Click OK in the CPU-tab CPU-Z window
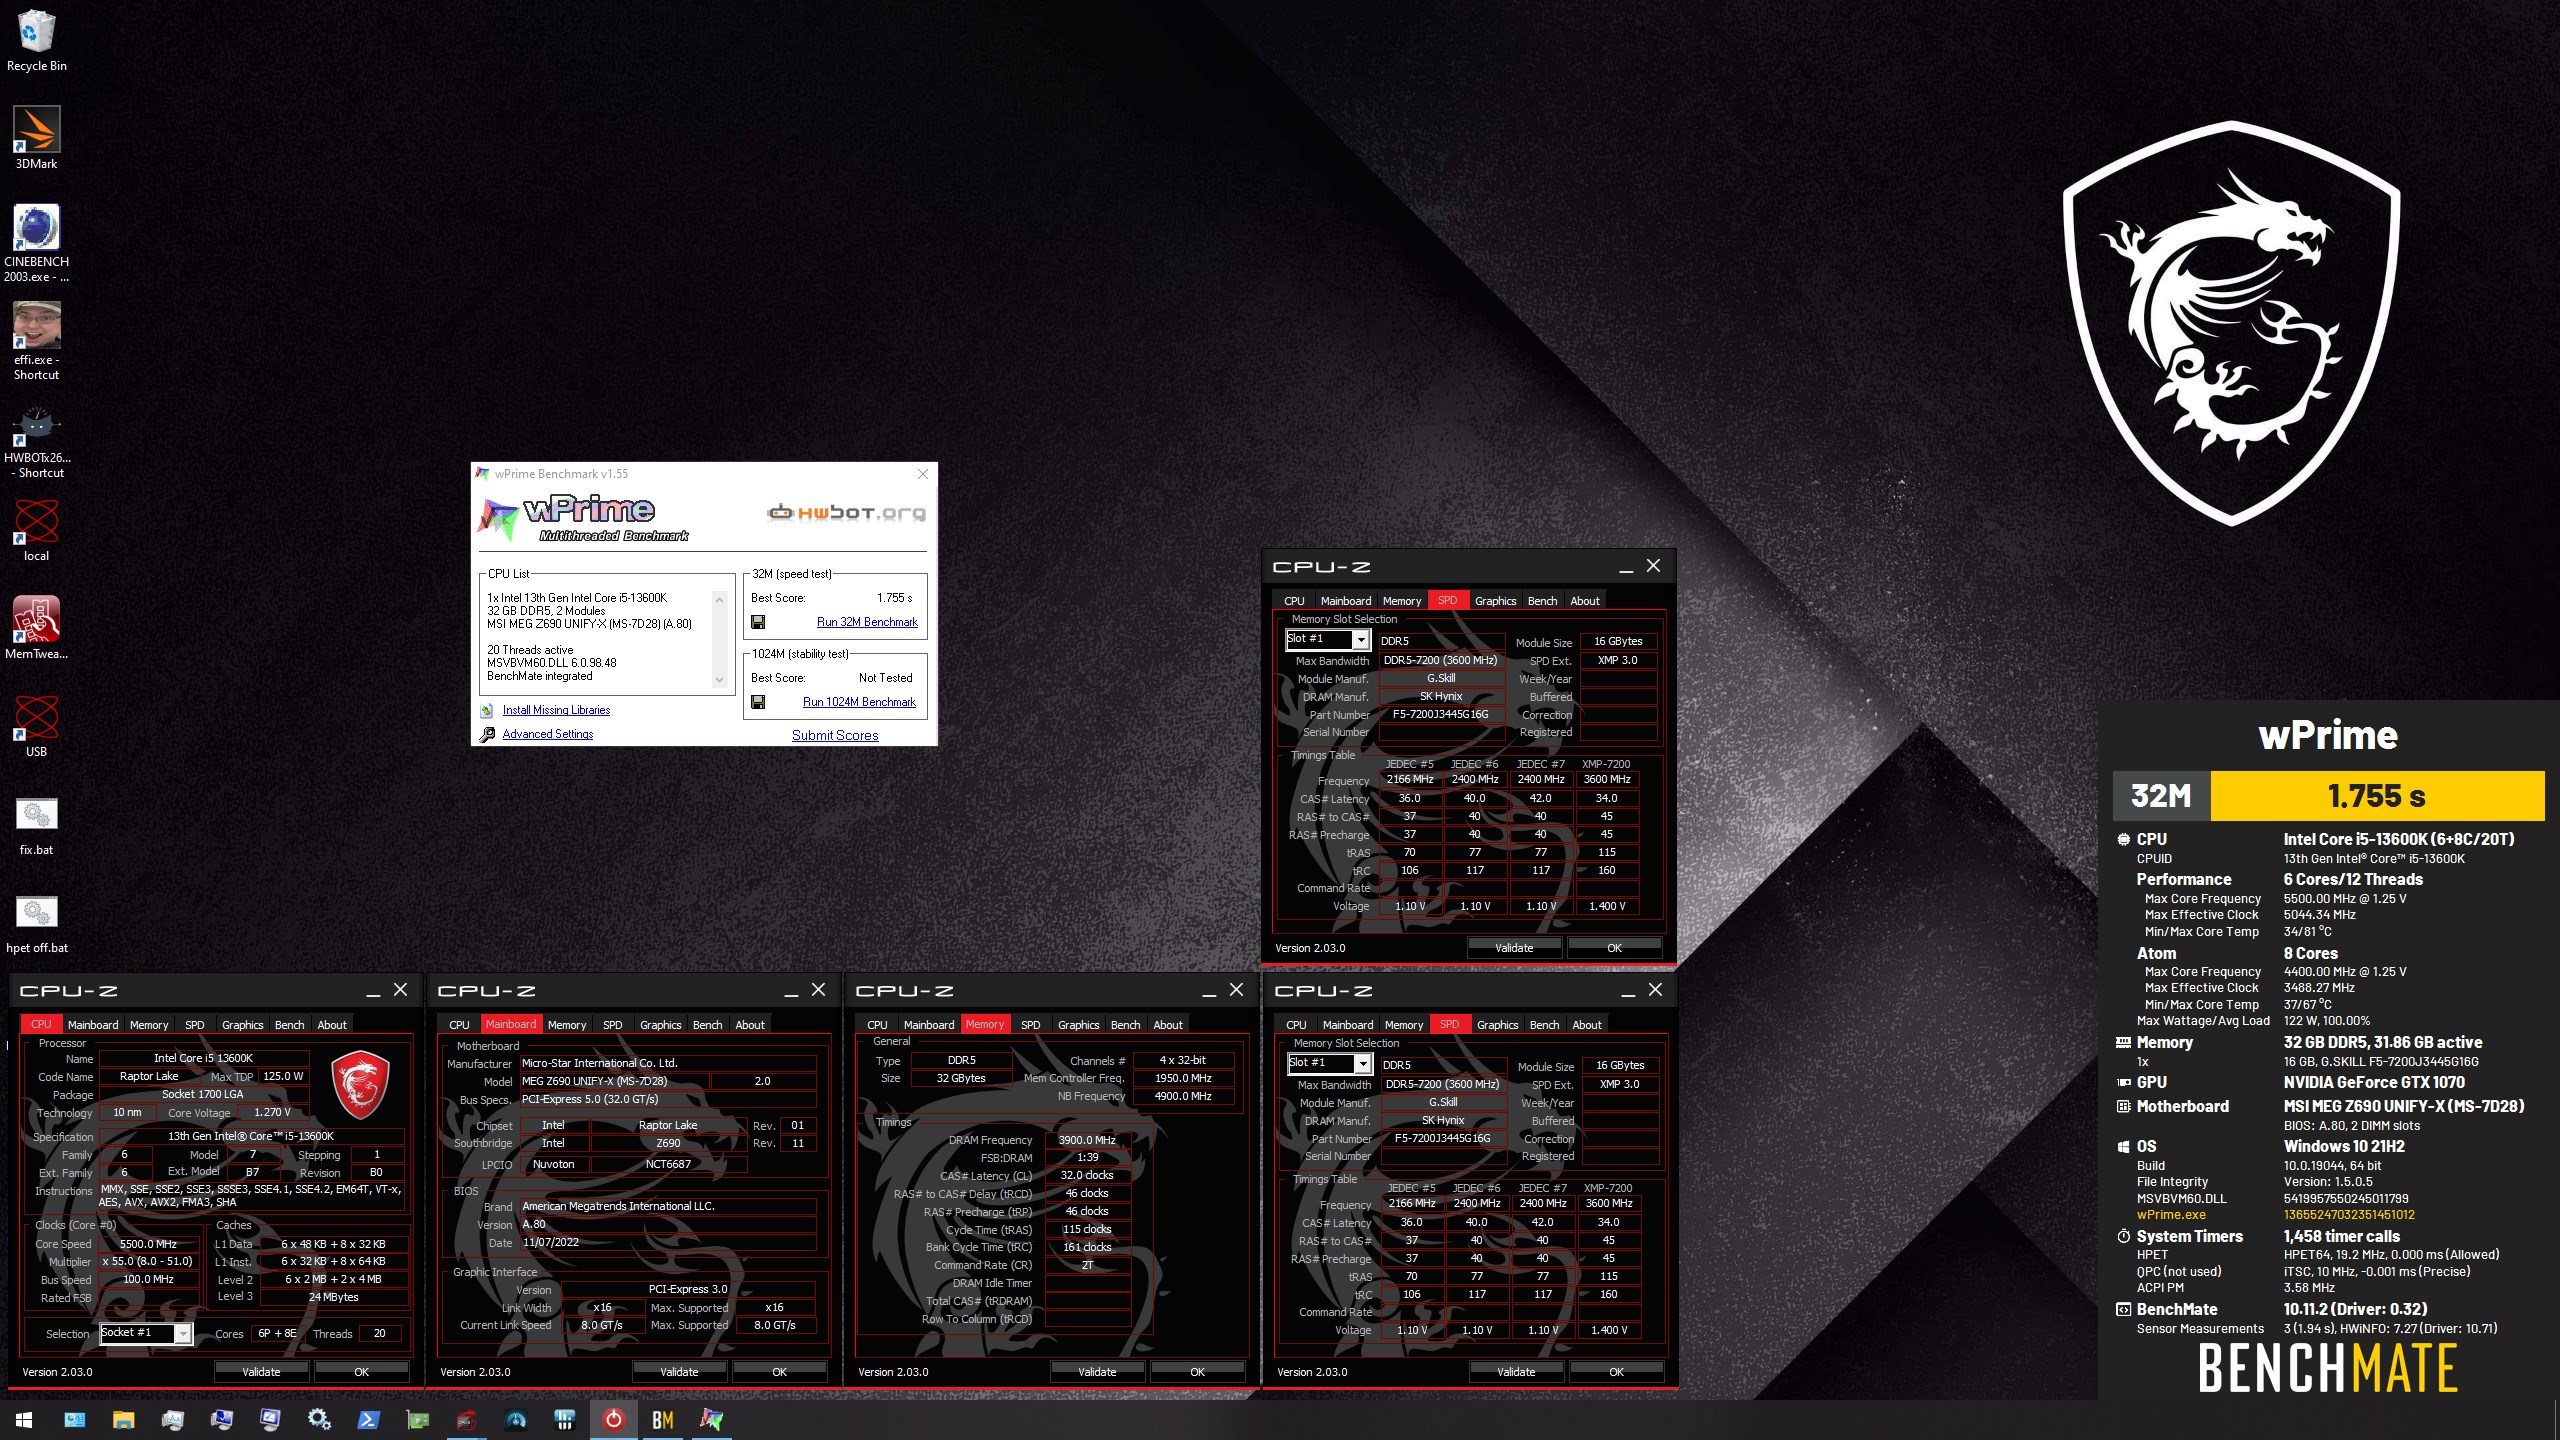Screen dimensions: 2560x1440 point(361,1372)
